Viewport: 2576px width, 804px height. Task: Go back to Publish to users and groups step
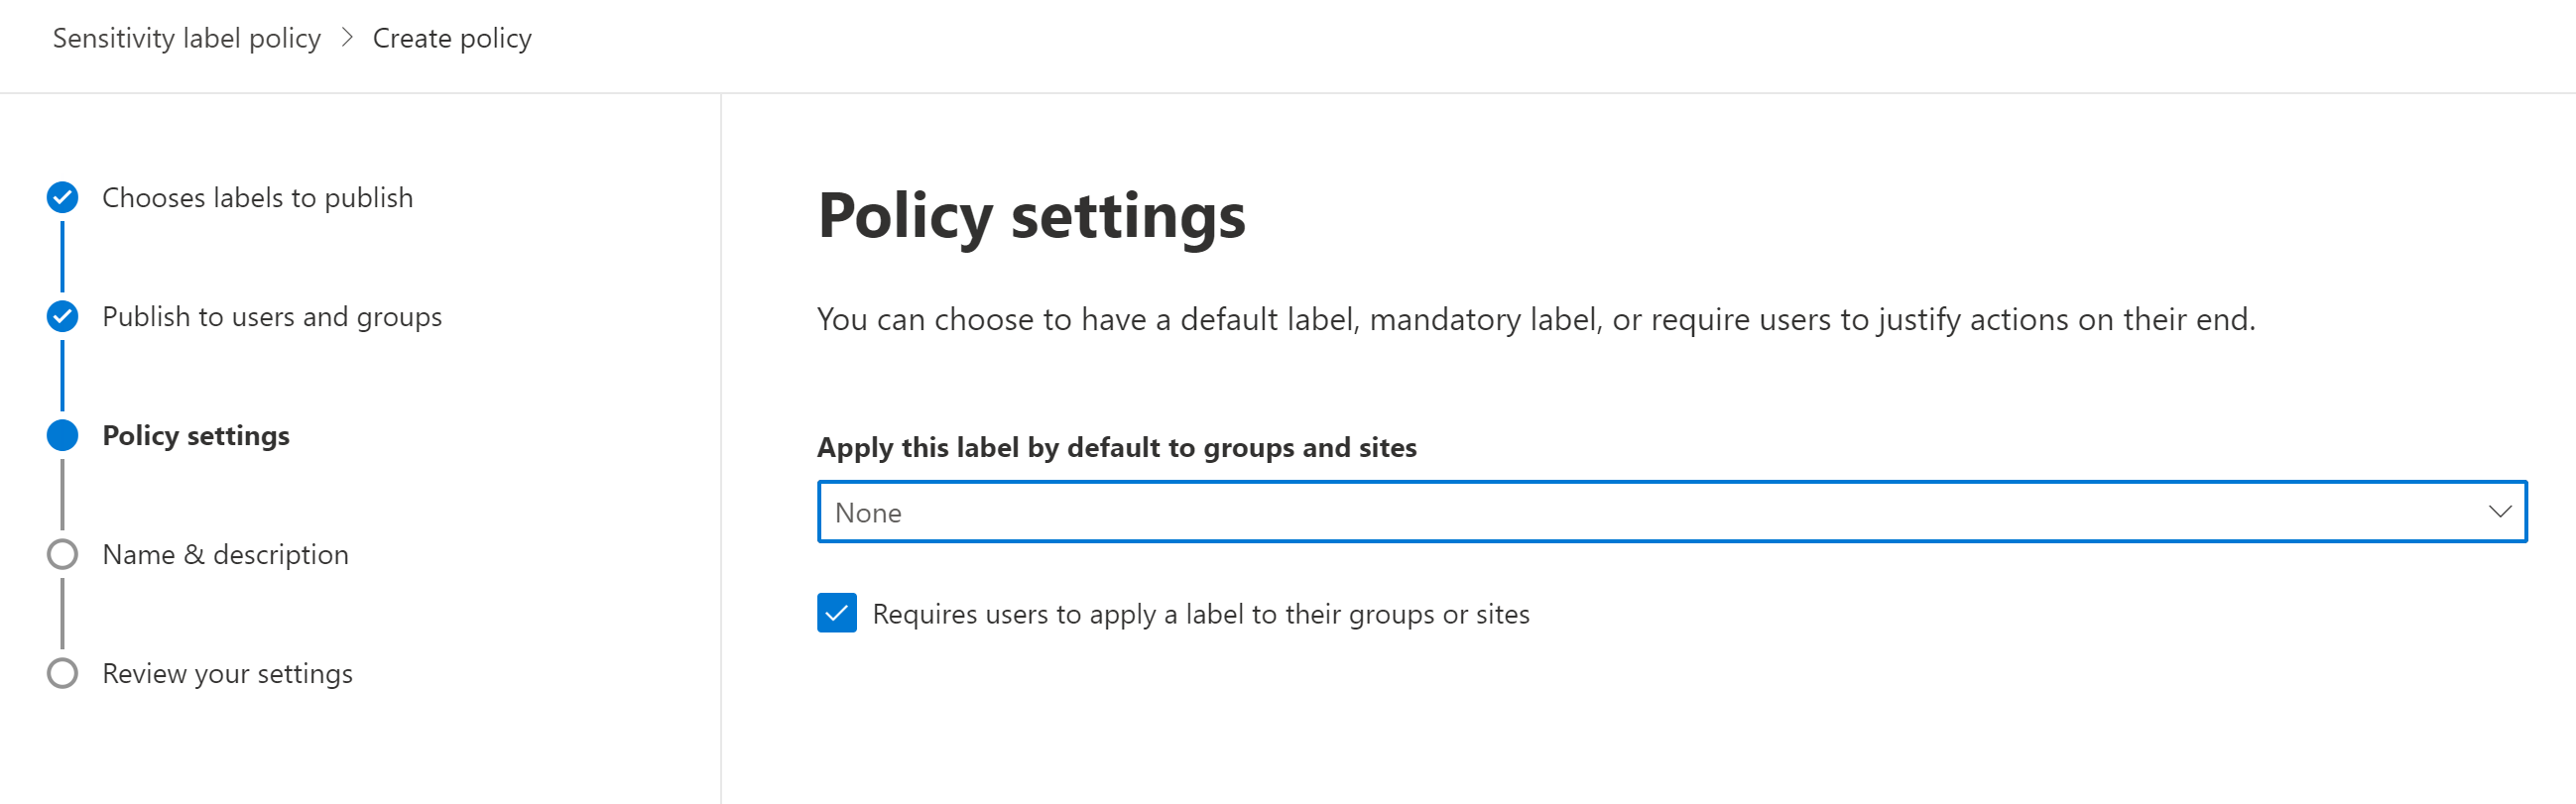(x=272, y=317)
